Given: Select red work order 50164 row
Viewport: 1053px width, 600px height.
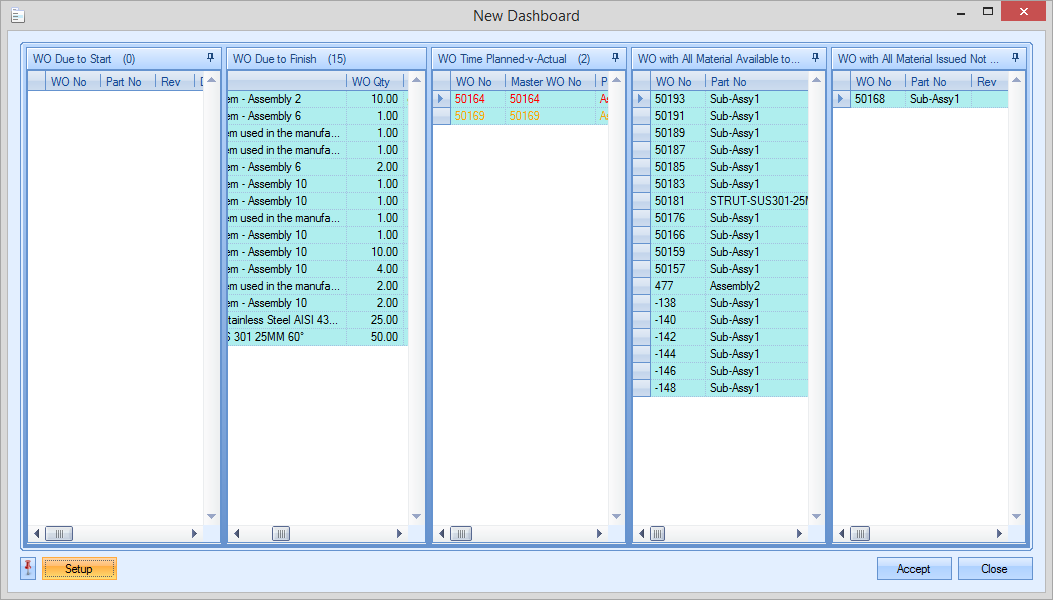Looking at the screenshot, I should coord(470,99).
